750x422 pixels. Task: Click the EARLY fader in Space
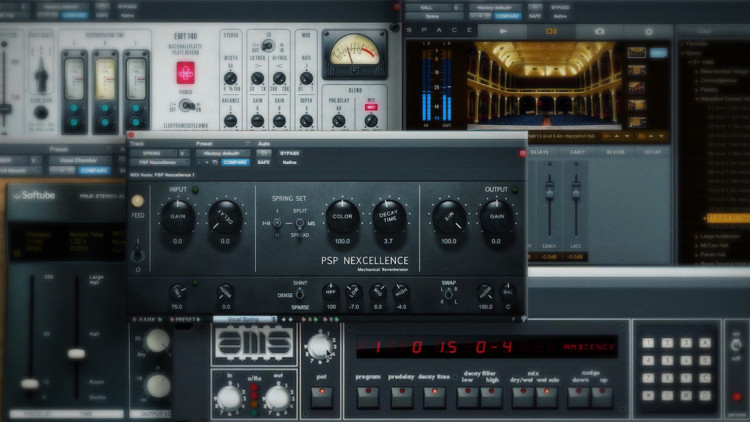(550, 192)
